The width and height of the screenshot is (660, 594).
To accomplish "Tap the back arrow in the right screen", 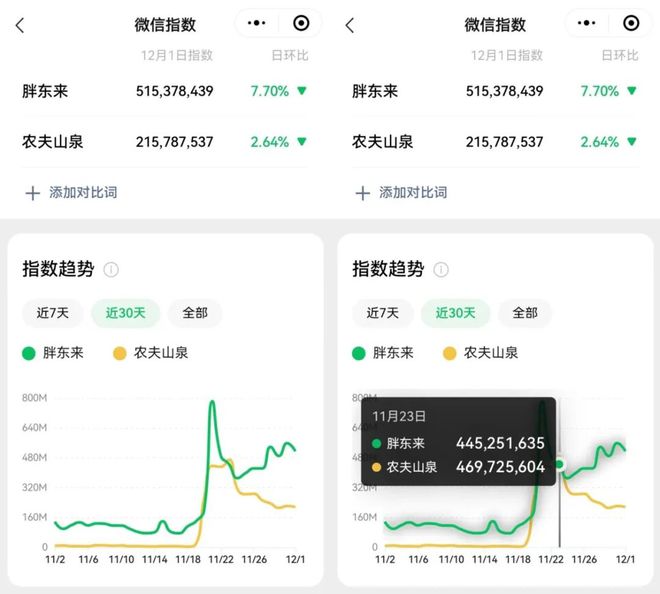I will 349,25.
